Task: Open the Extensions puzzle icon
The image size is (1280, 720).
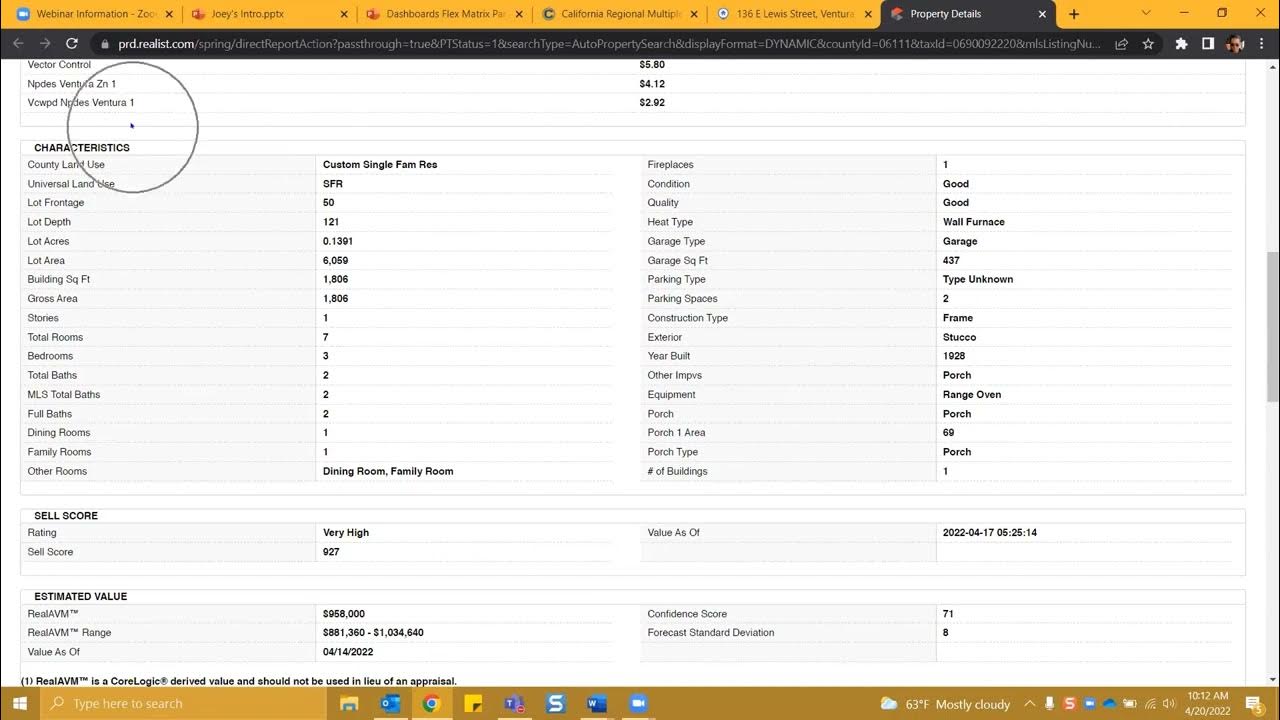Action: click(x=1182, y=44)
